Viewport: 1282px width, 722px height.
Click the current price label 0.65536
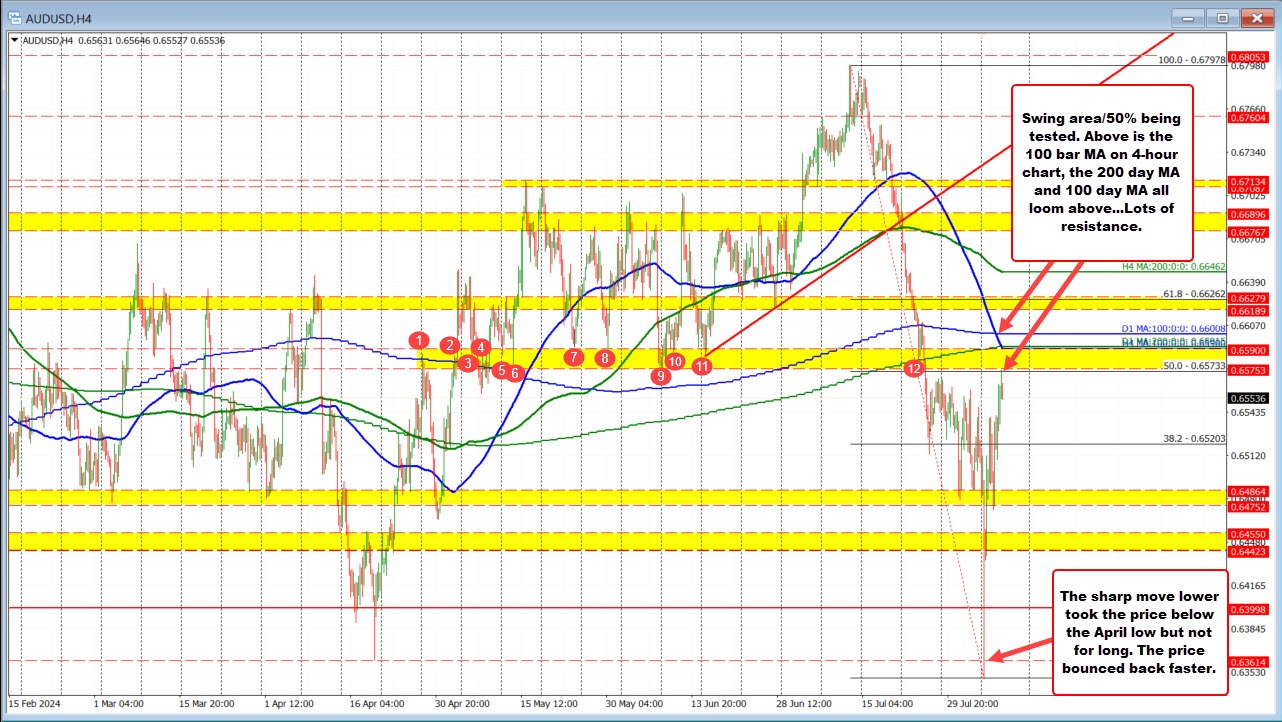[x=1253, y=398]
